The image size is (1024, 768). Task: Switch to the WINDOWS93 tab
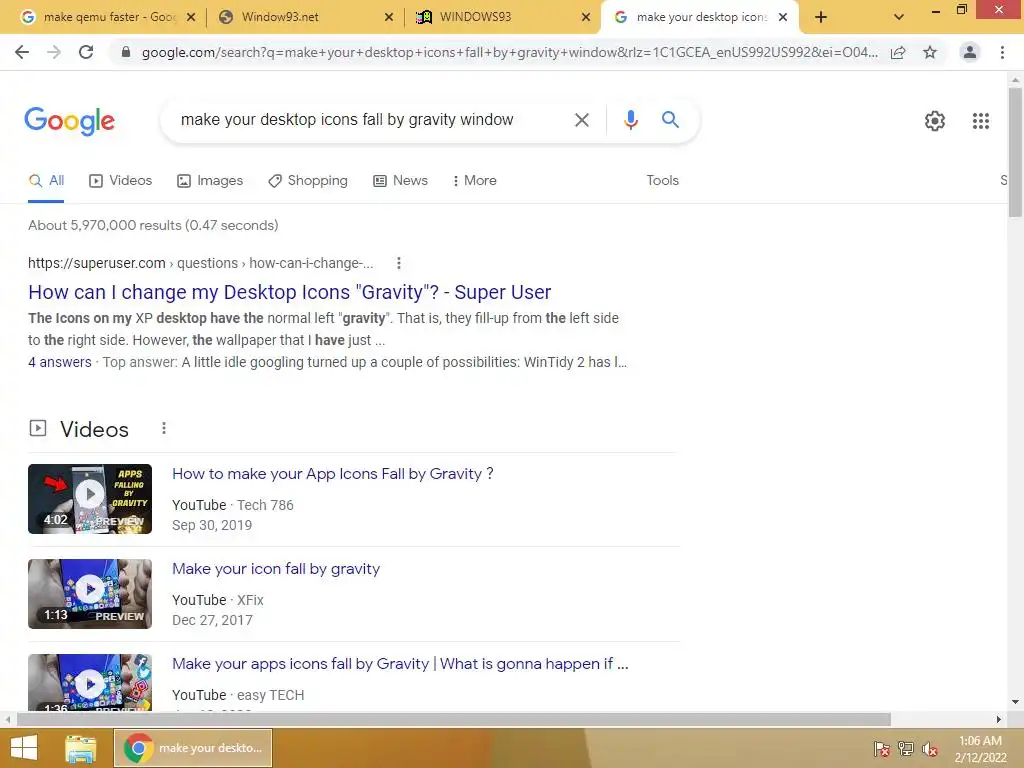503,18
